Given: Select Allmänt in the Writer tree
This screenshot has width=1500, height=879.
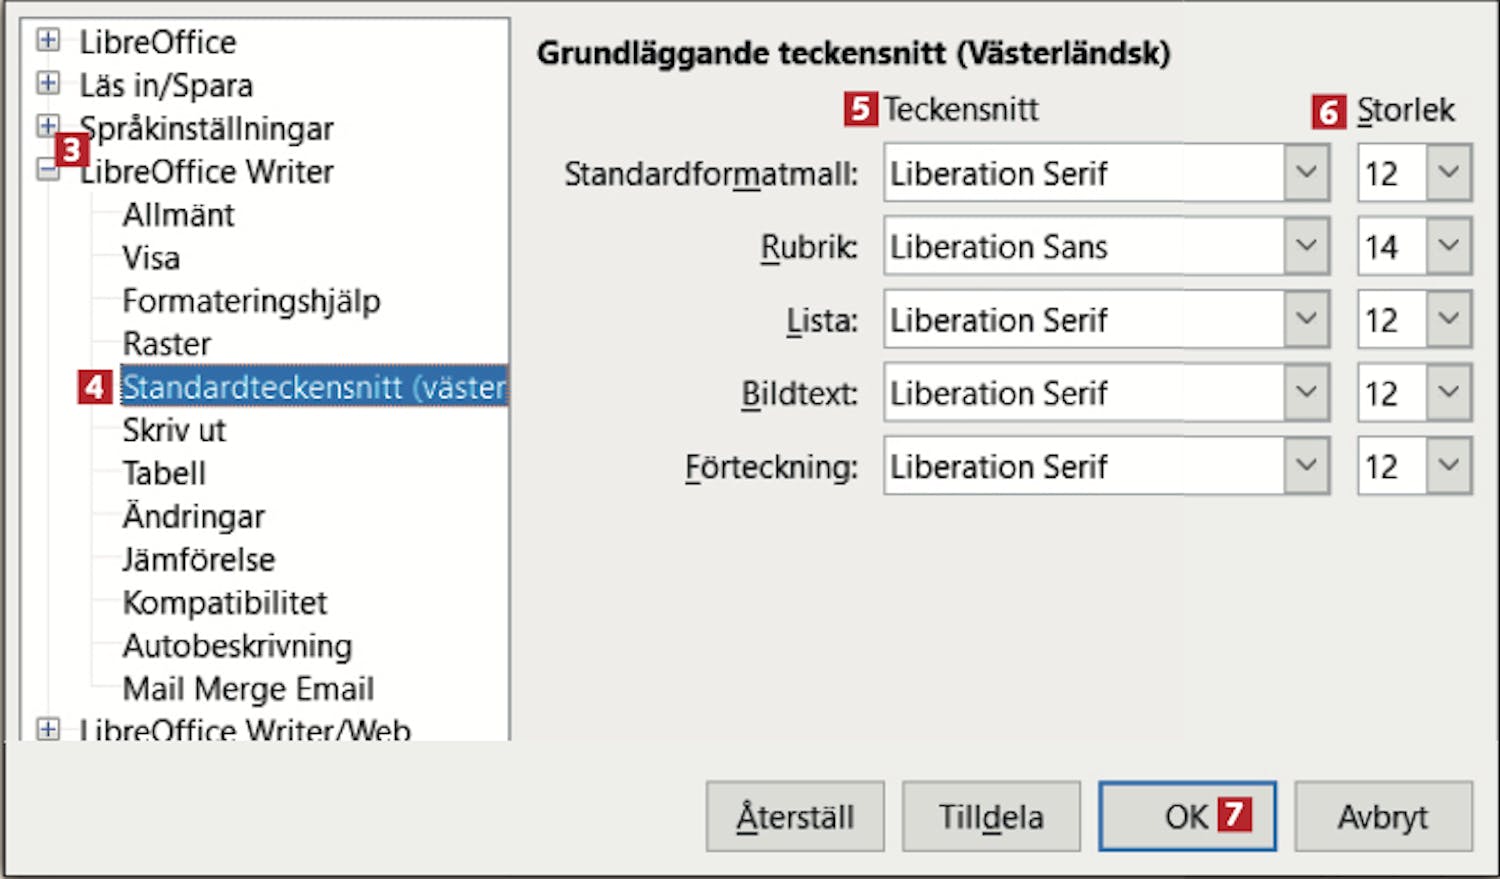Looking at the screenshot, I should point(178,215).
